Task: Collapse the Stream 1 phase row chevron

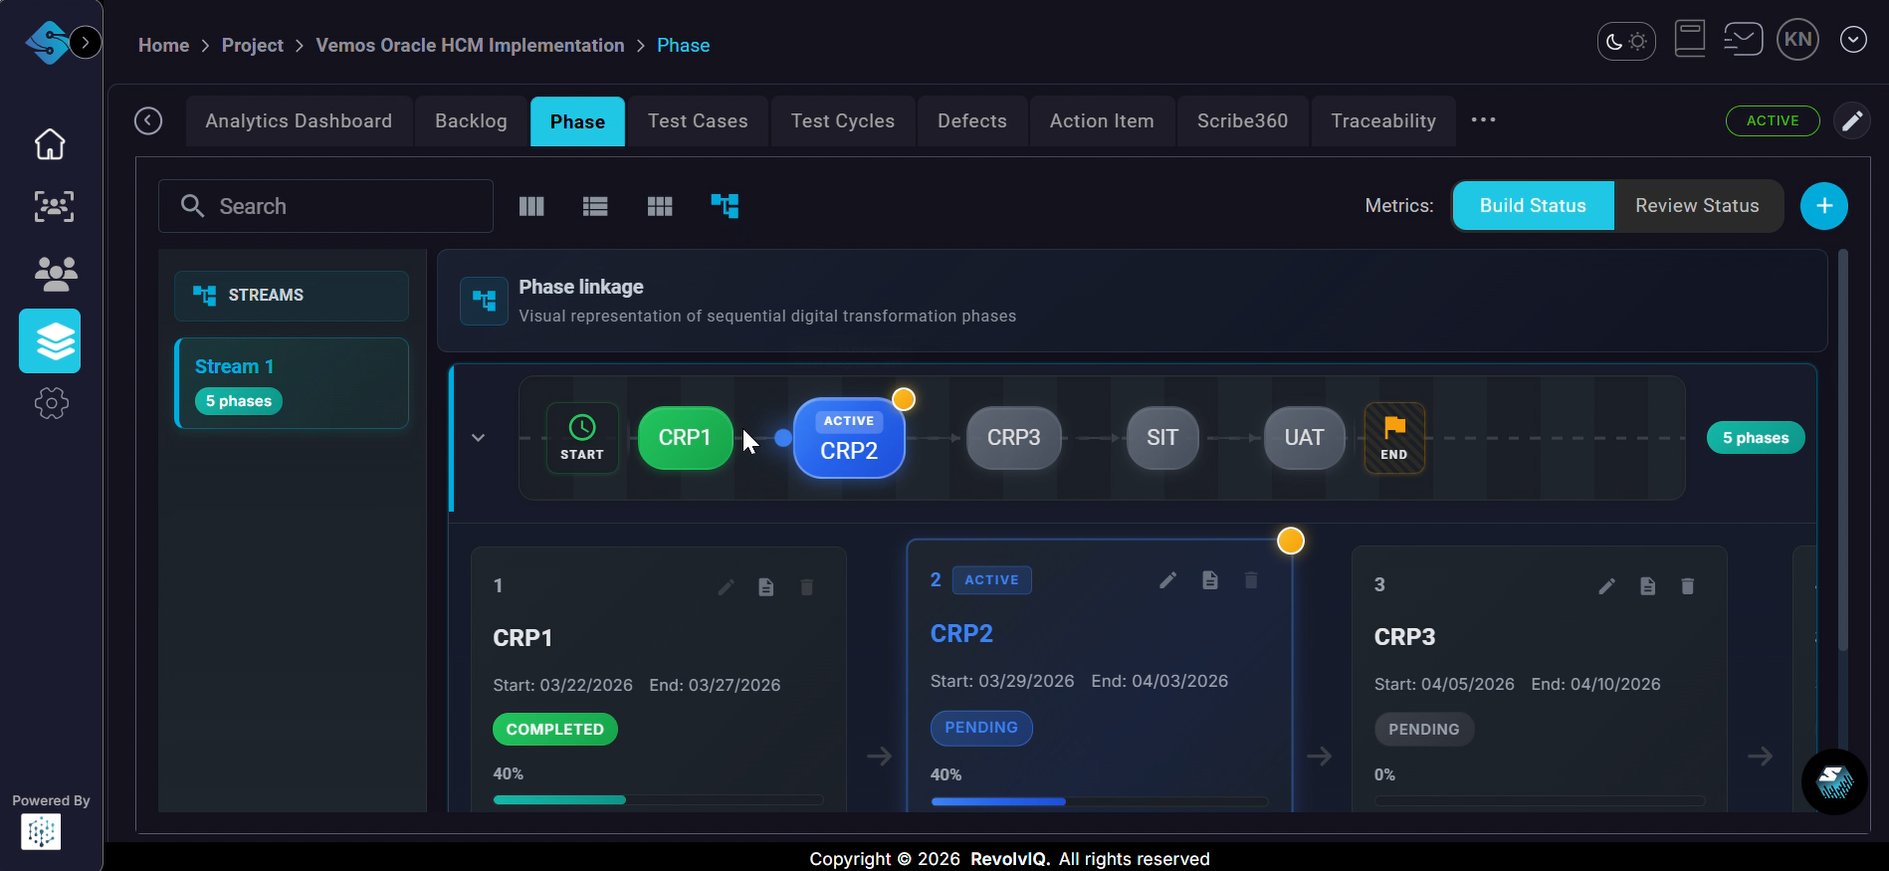Action: 478,438
